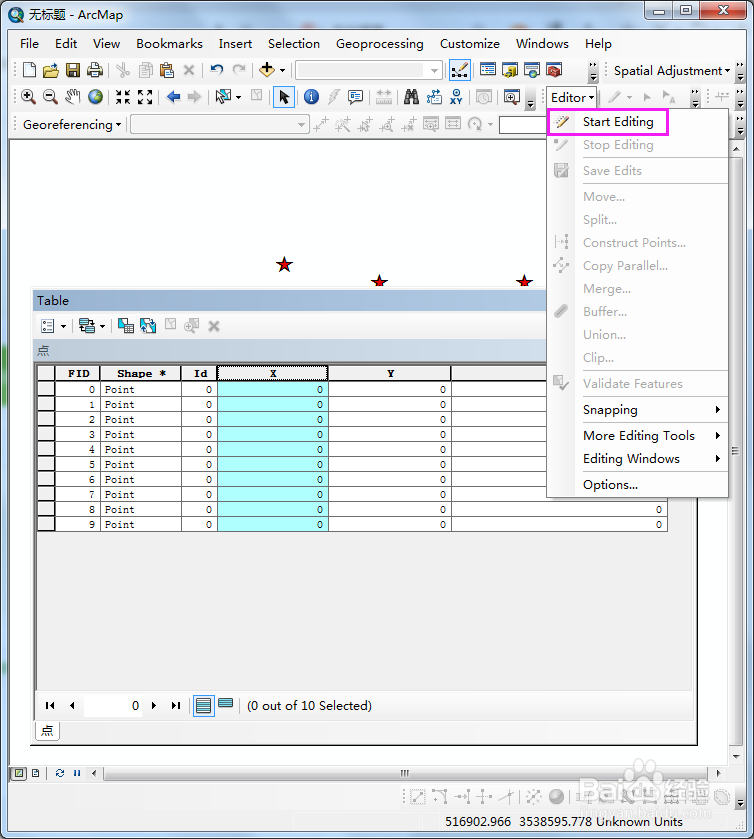This screenshot has height=839, width=754.
Task: Open the ArcToolbox red toolbox icon
Action: pos(554,70)
